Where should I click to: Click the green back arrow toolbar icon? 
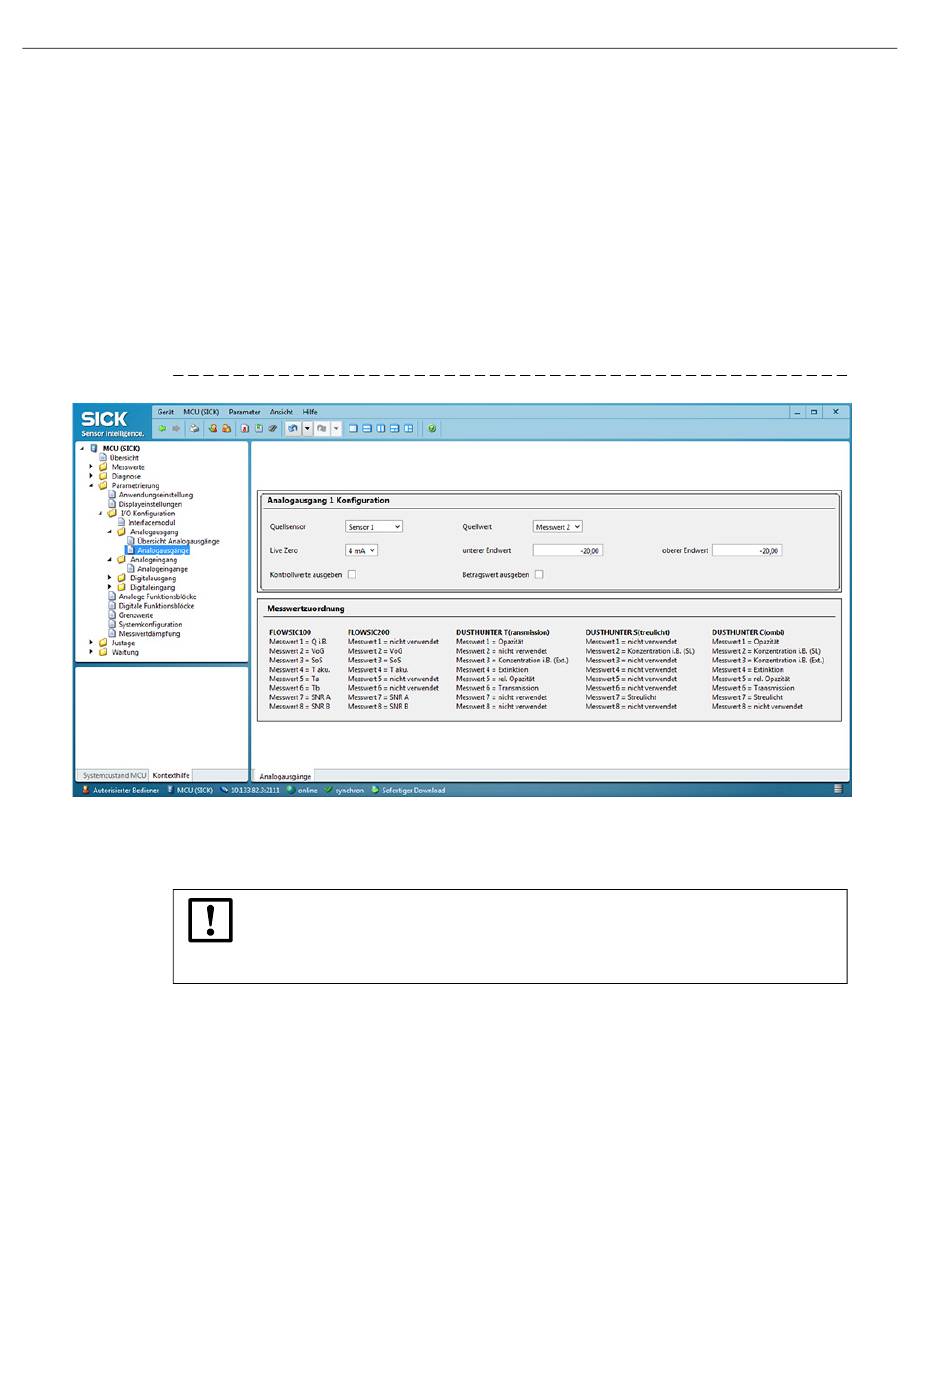[x=162, y=428]
